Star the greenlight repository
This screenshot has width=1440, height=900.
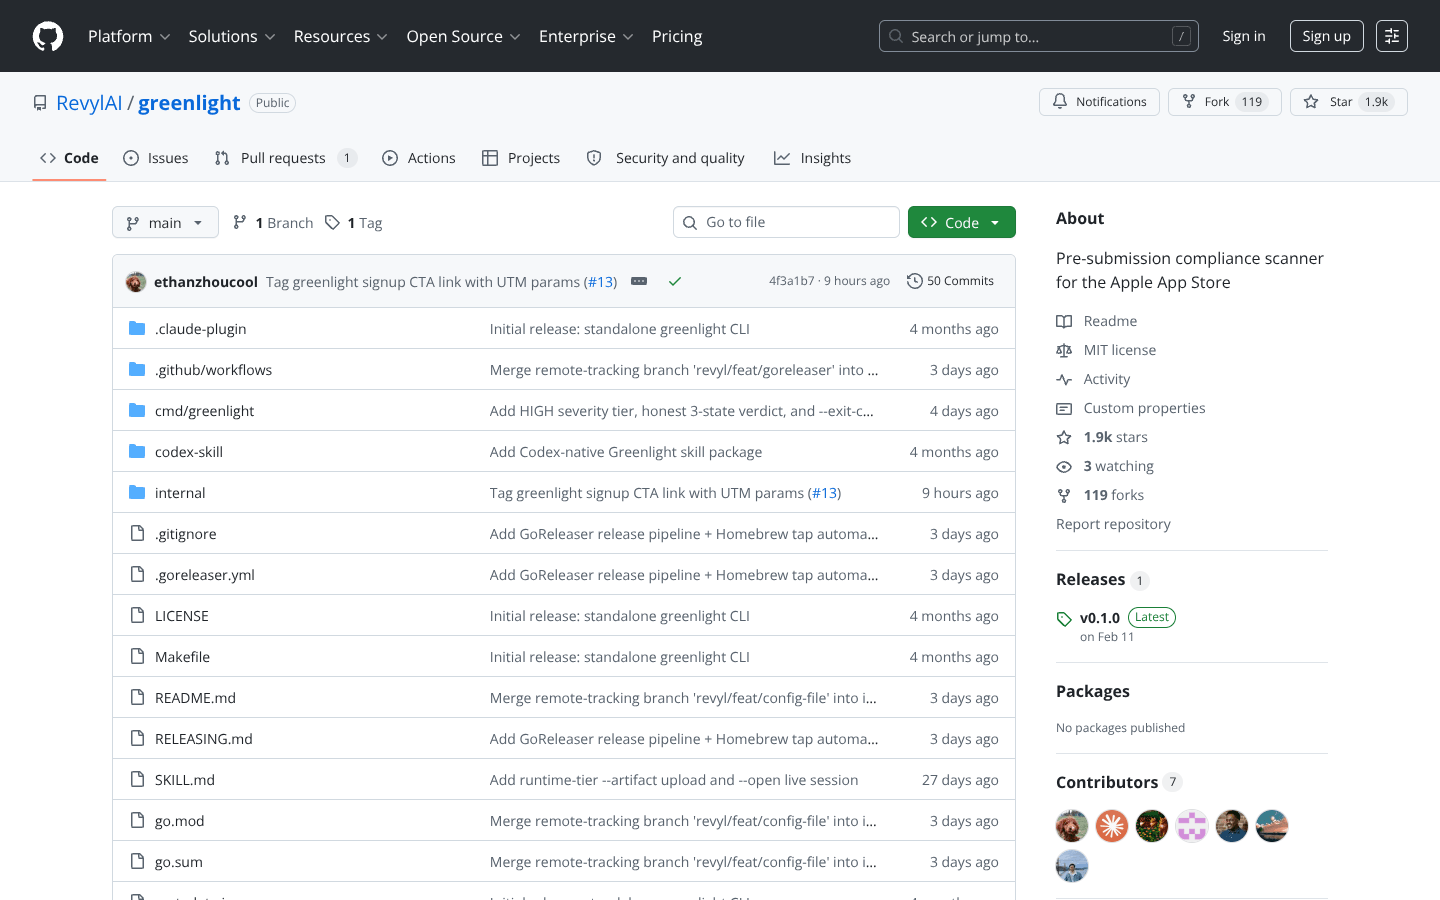[x=1348, y=102]
